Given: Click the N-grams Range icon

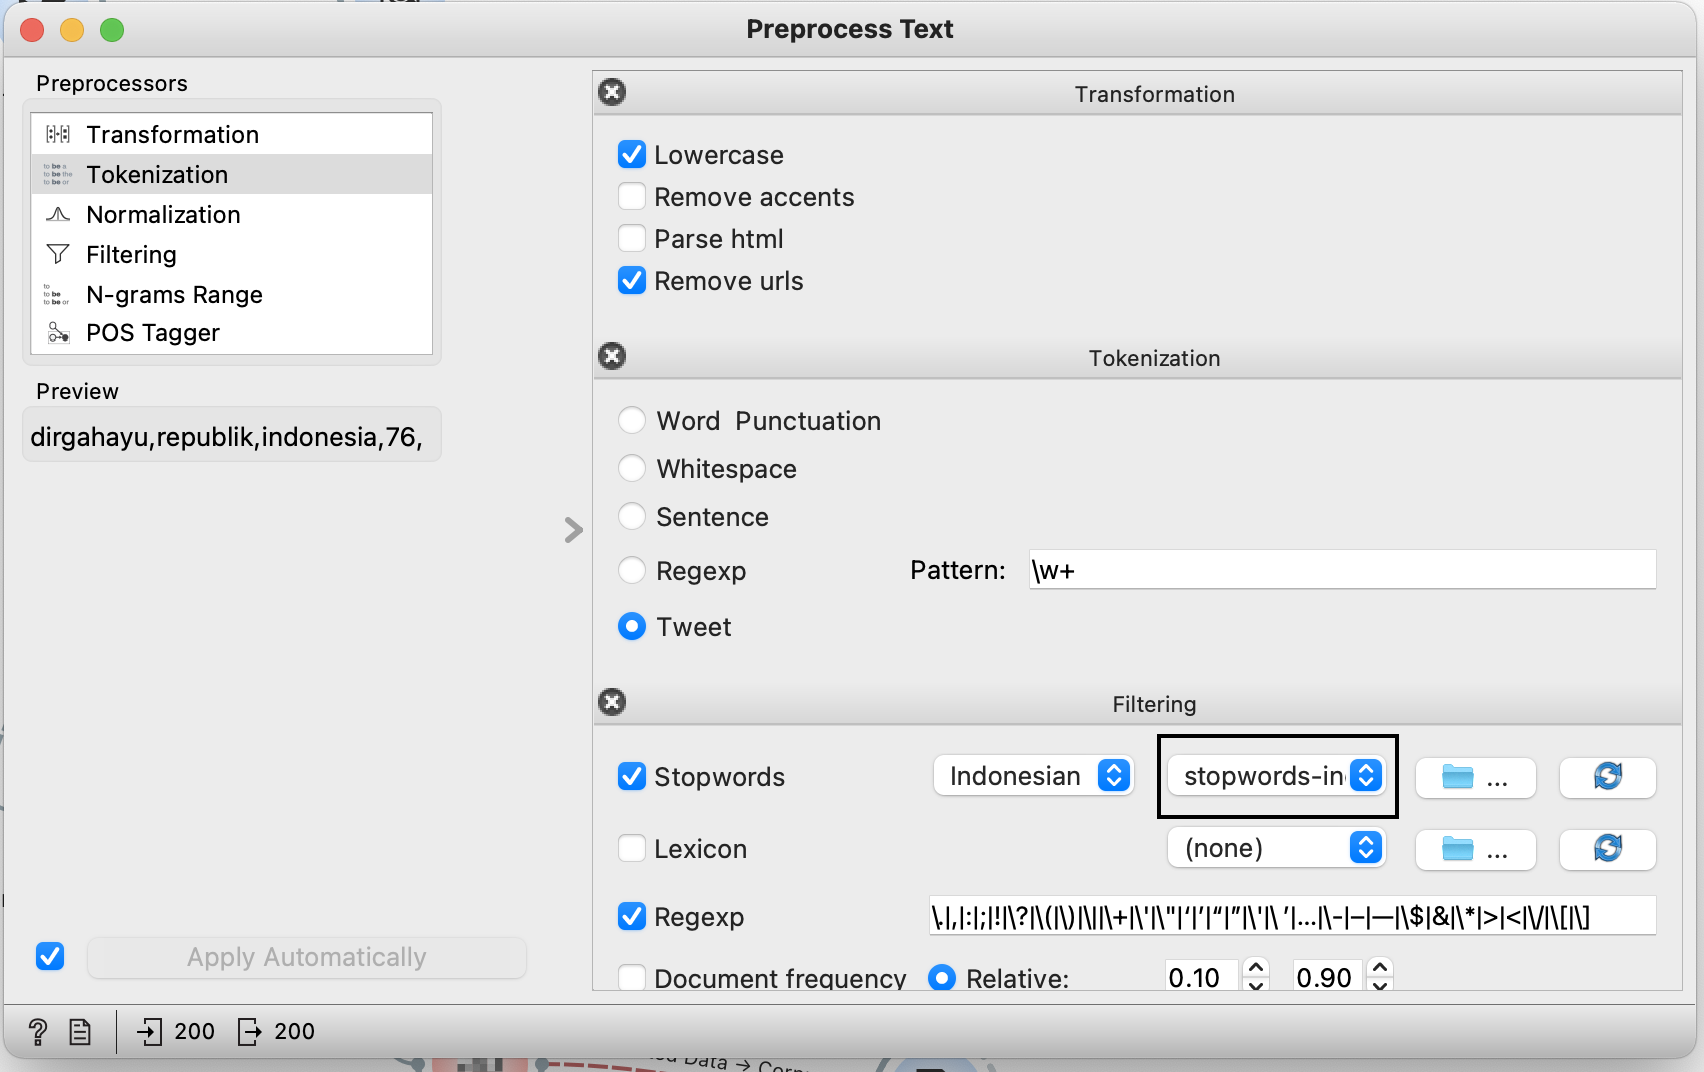Looking at the screenshot, I should (x=57, y=294).
